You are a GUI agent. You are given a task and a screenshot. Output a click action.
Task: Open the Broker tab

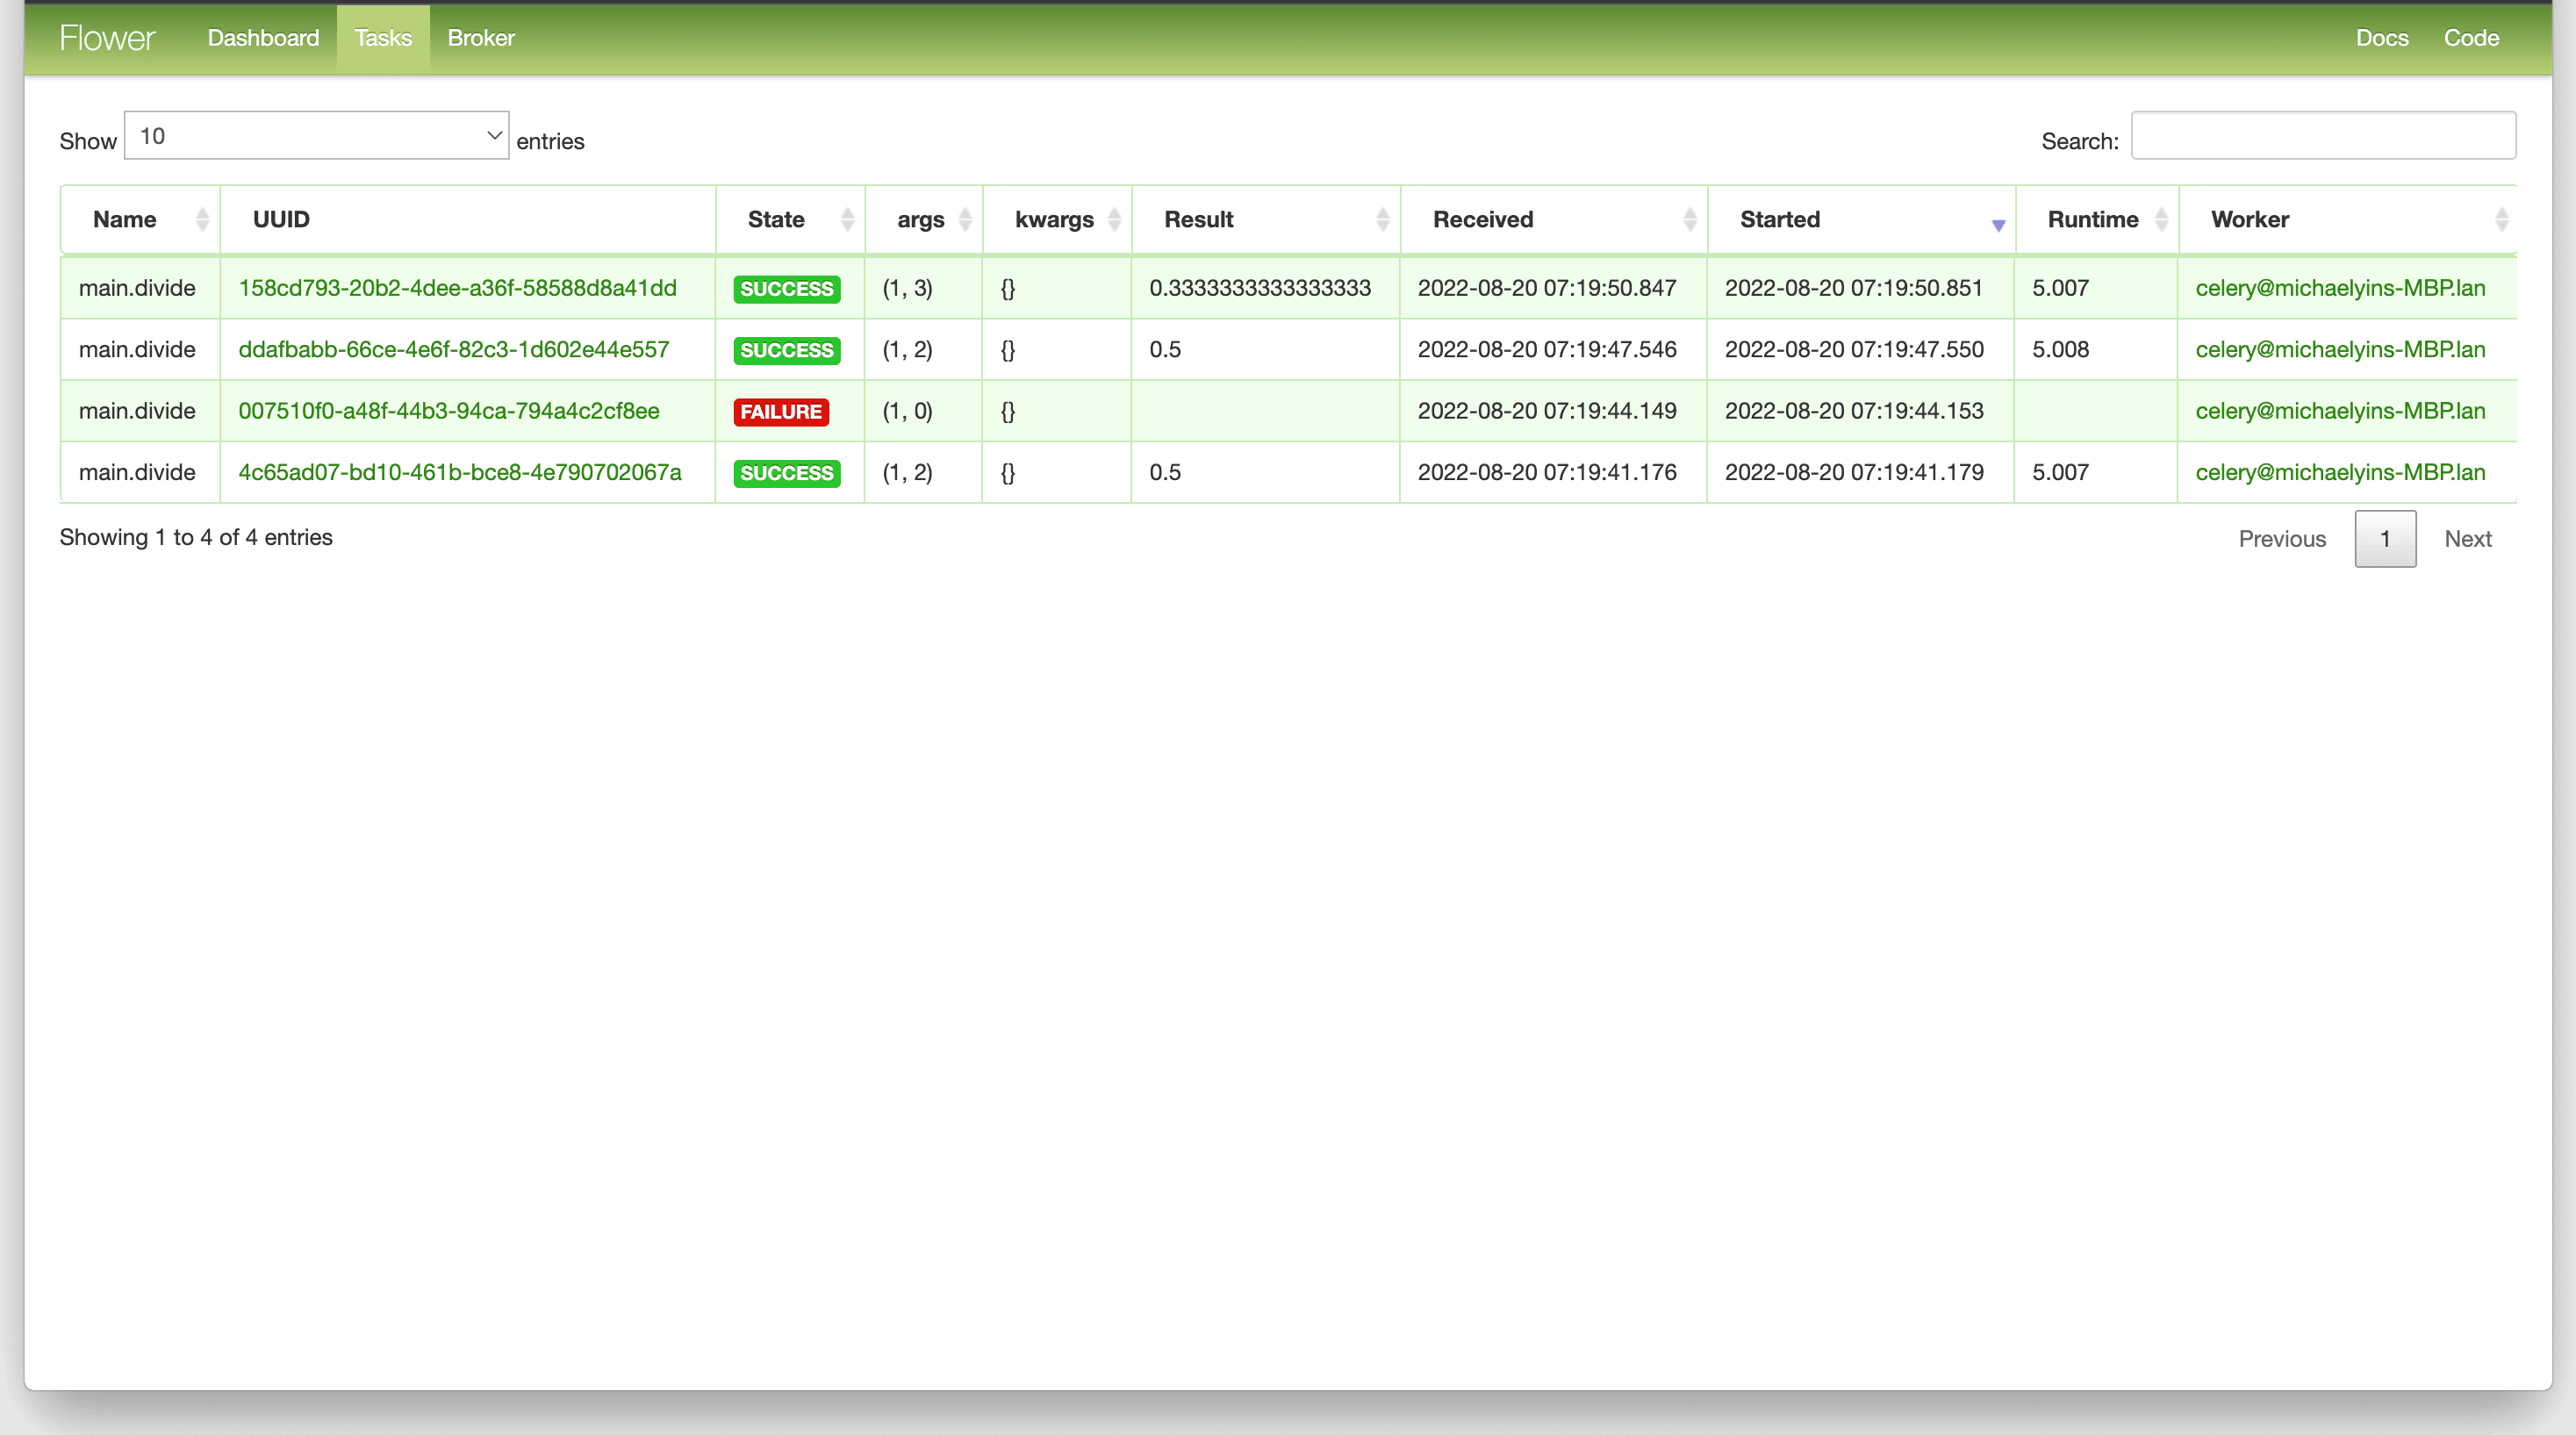coord(481,38)
